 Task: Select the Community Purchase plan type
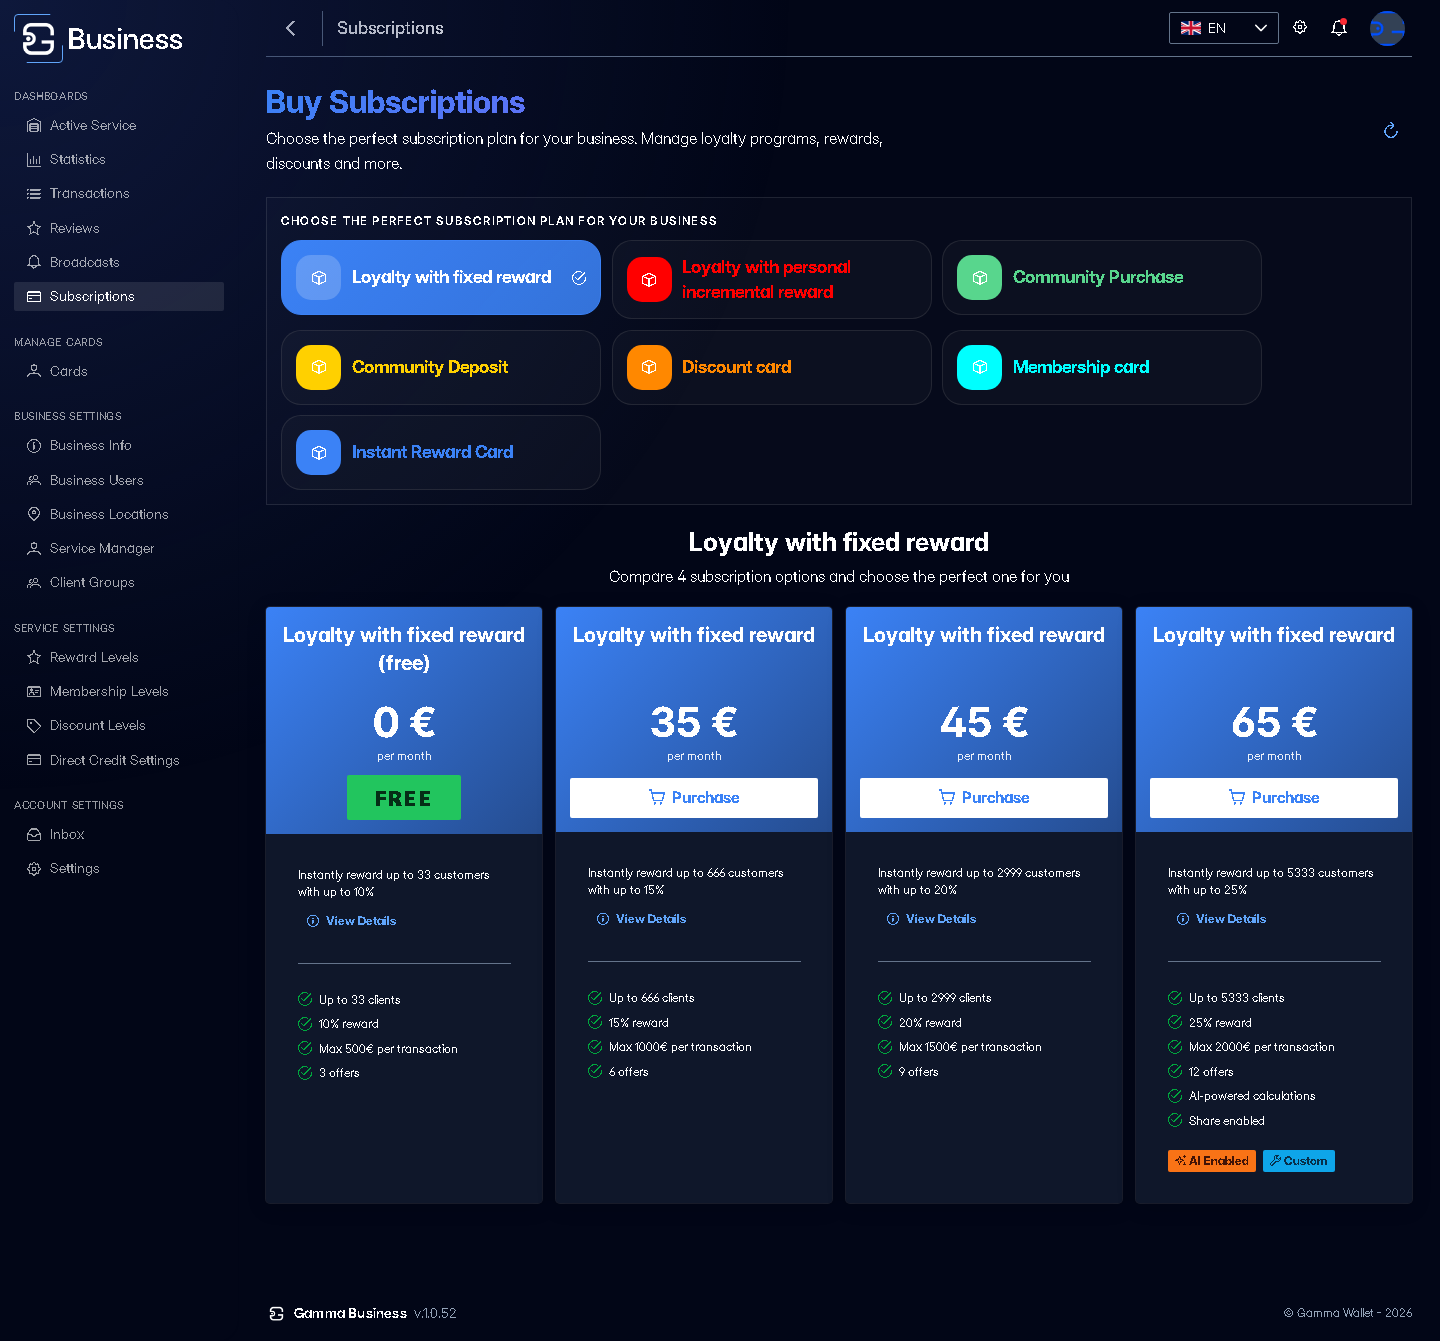coord(1102,278)
